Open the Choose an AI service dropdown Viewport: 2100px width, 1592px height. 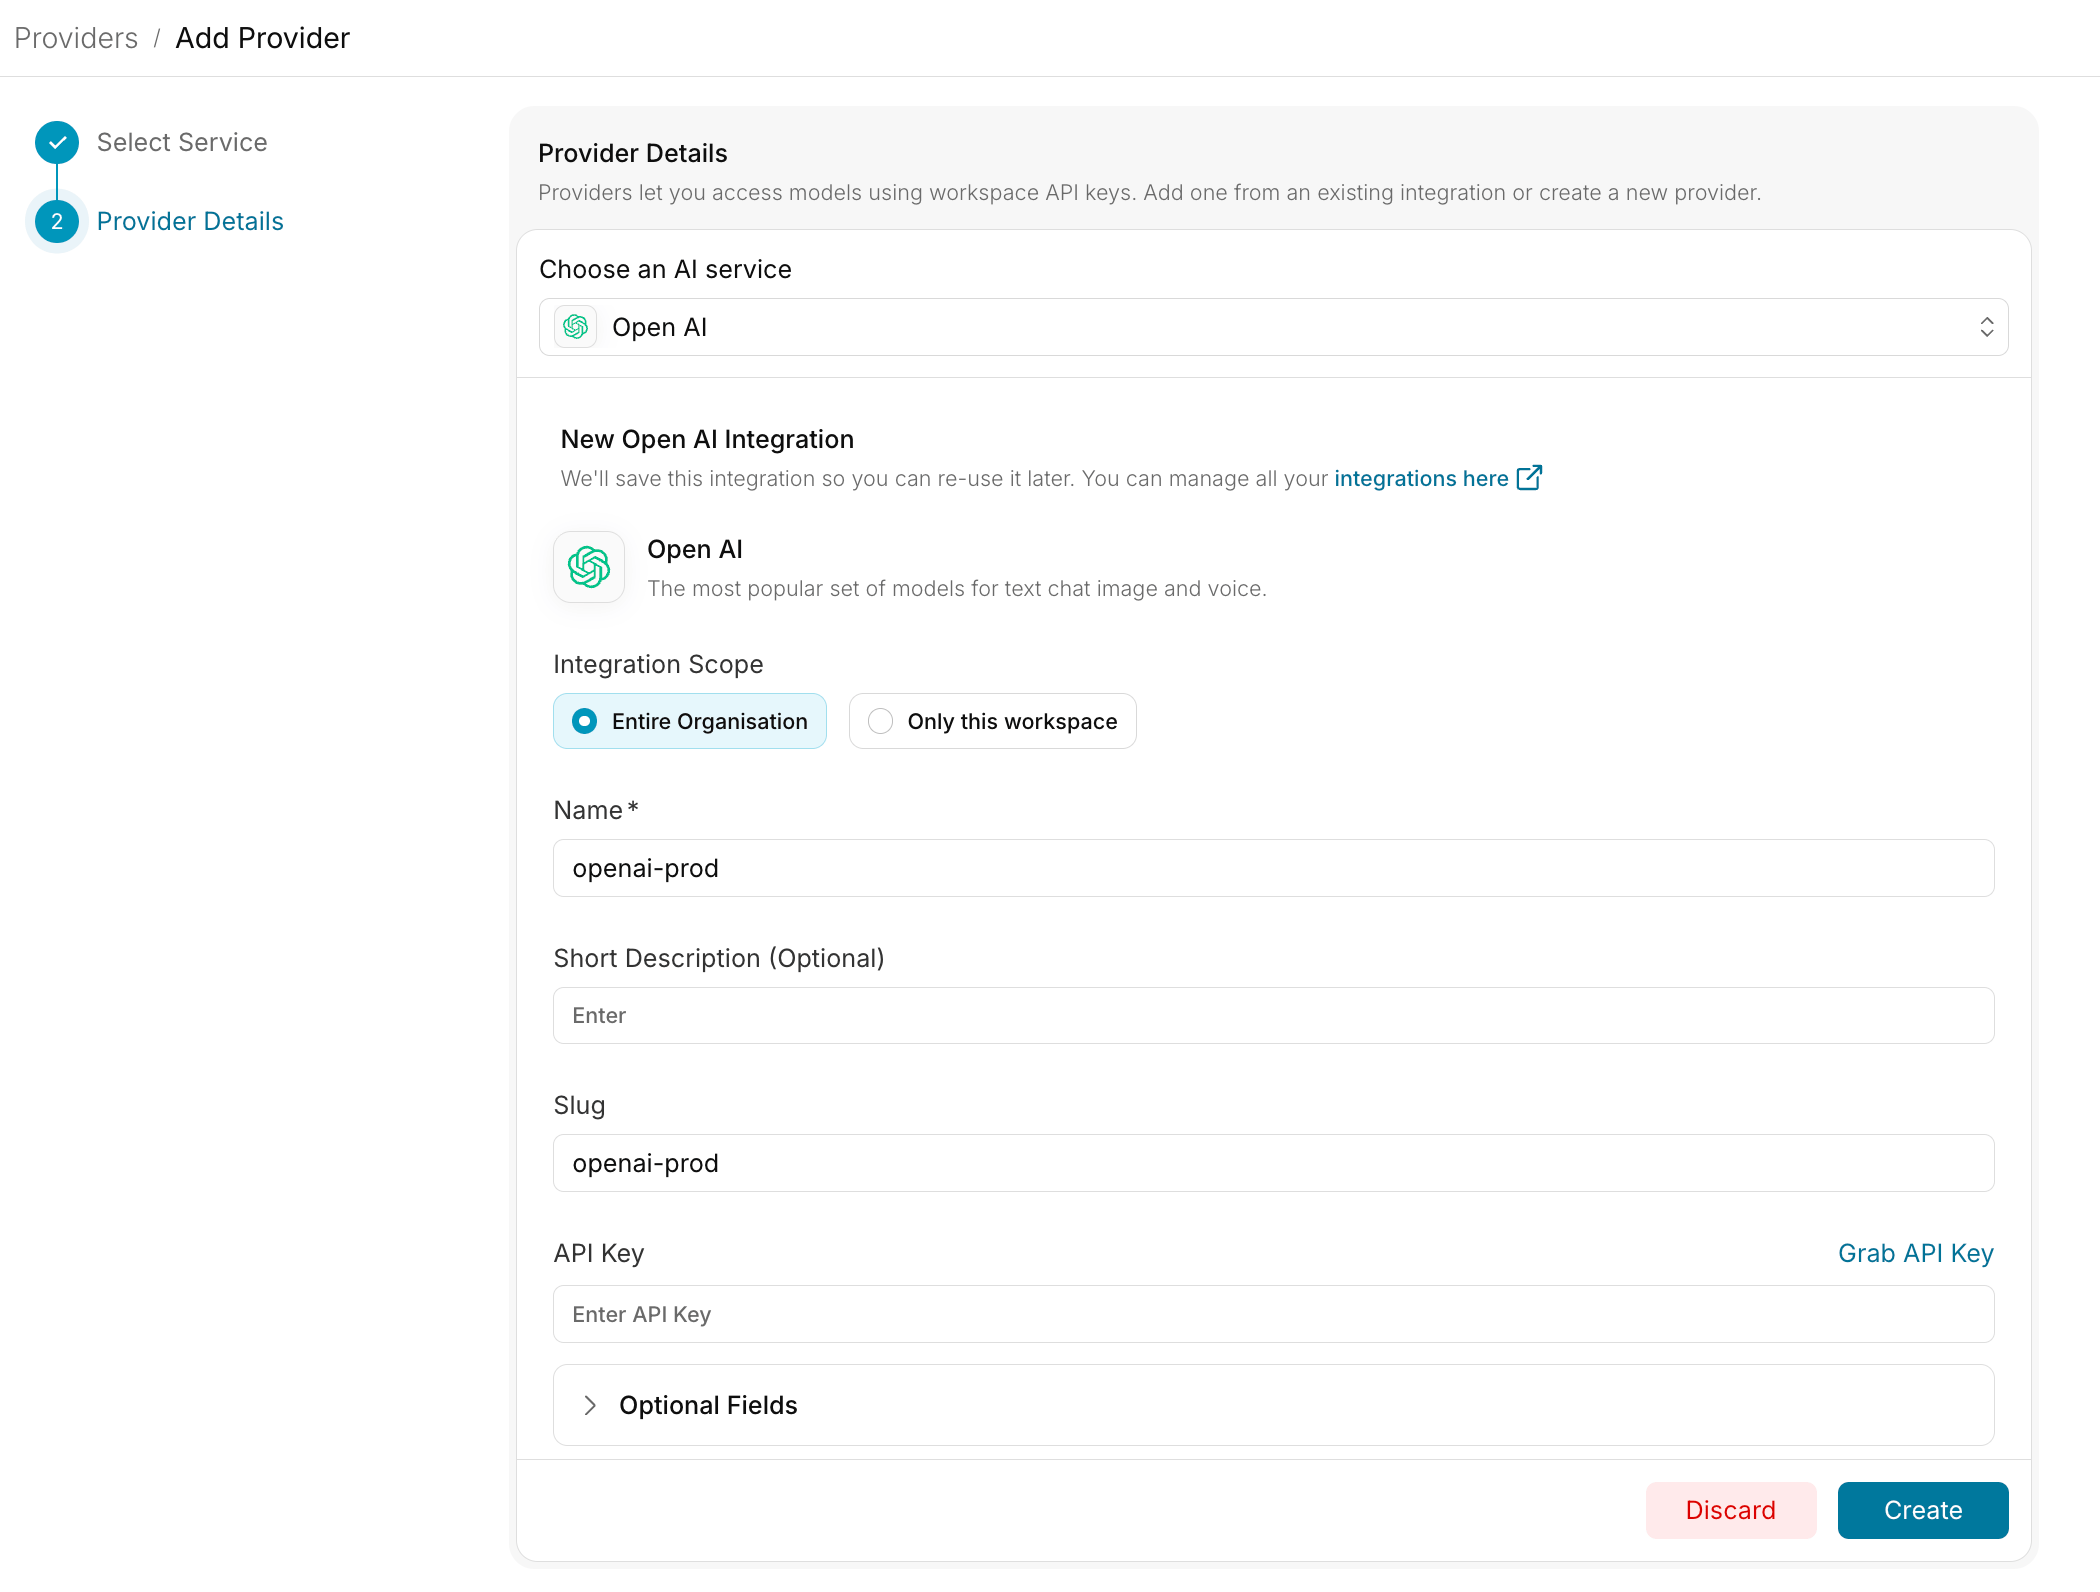click(1273, 327)
